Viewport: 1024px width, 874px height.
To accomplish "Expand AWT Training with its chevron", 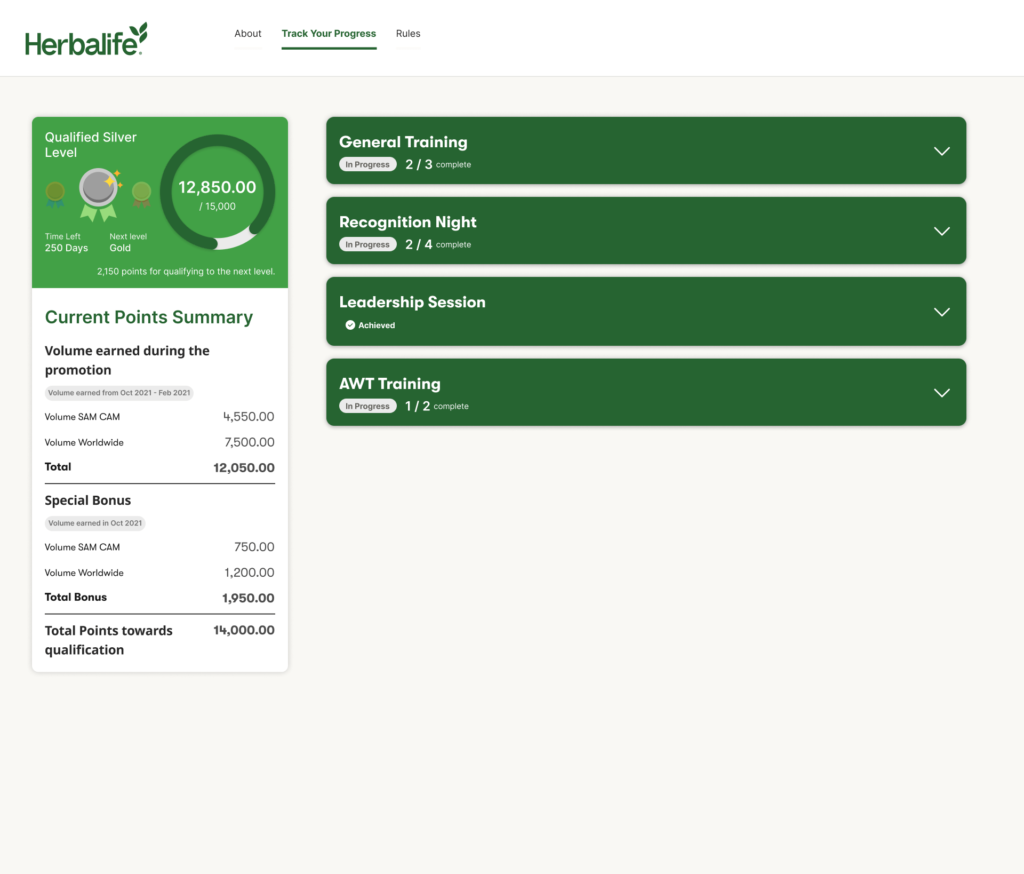I will pos(941,393).
